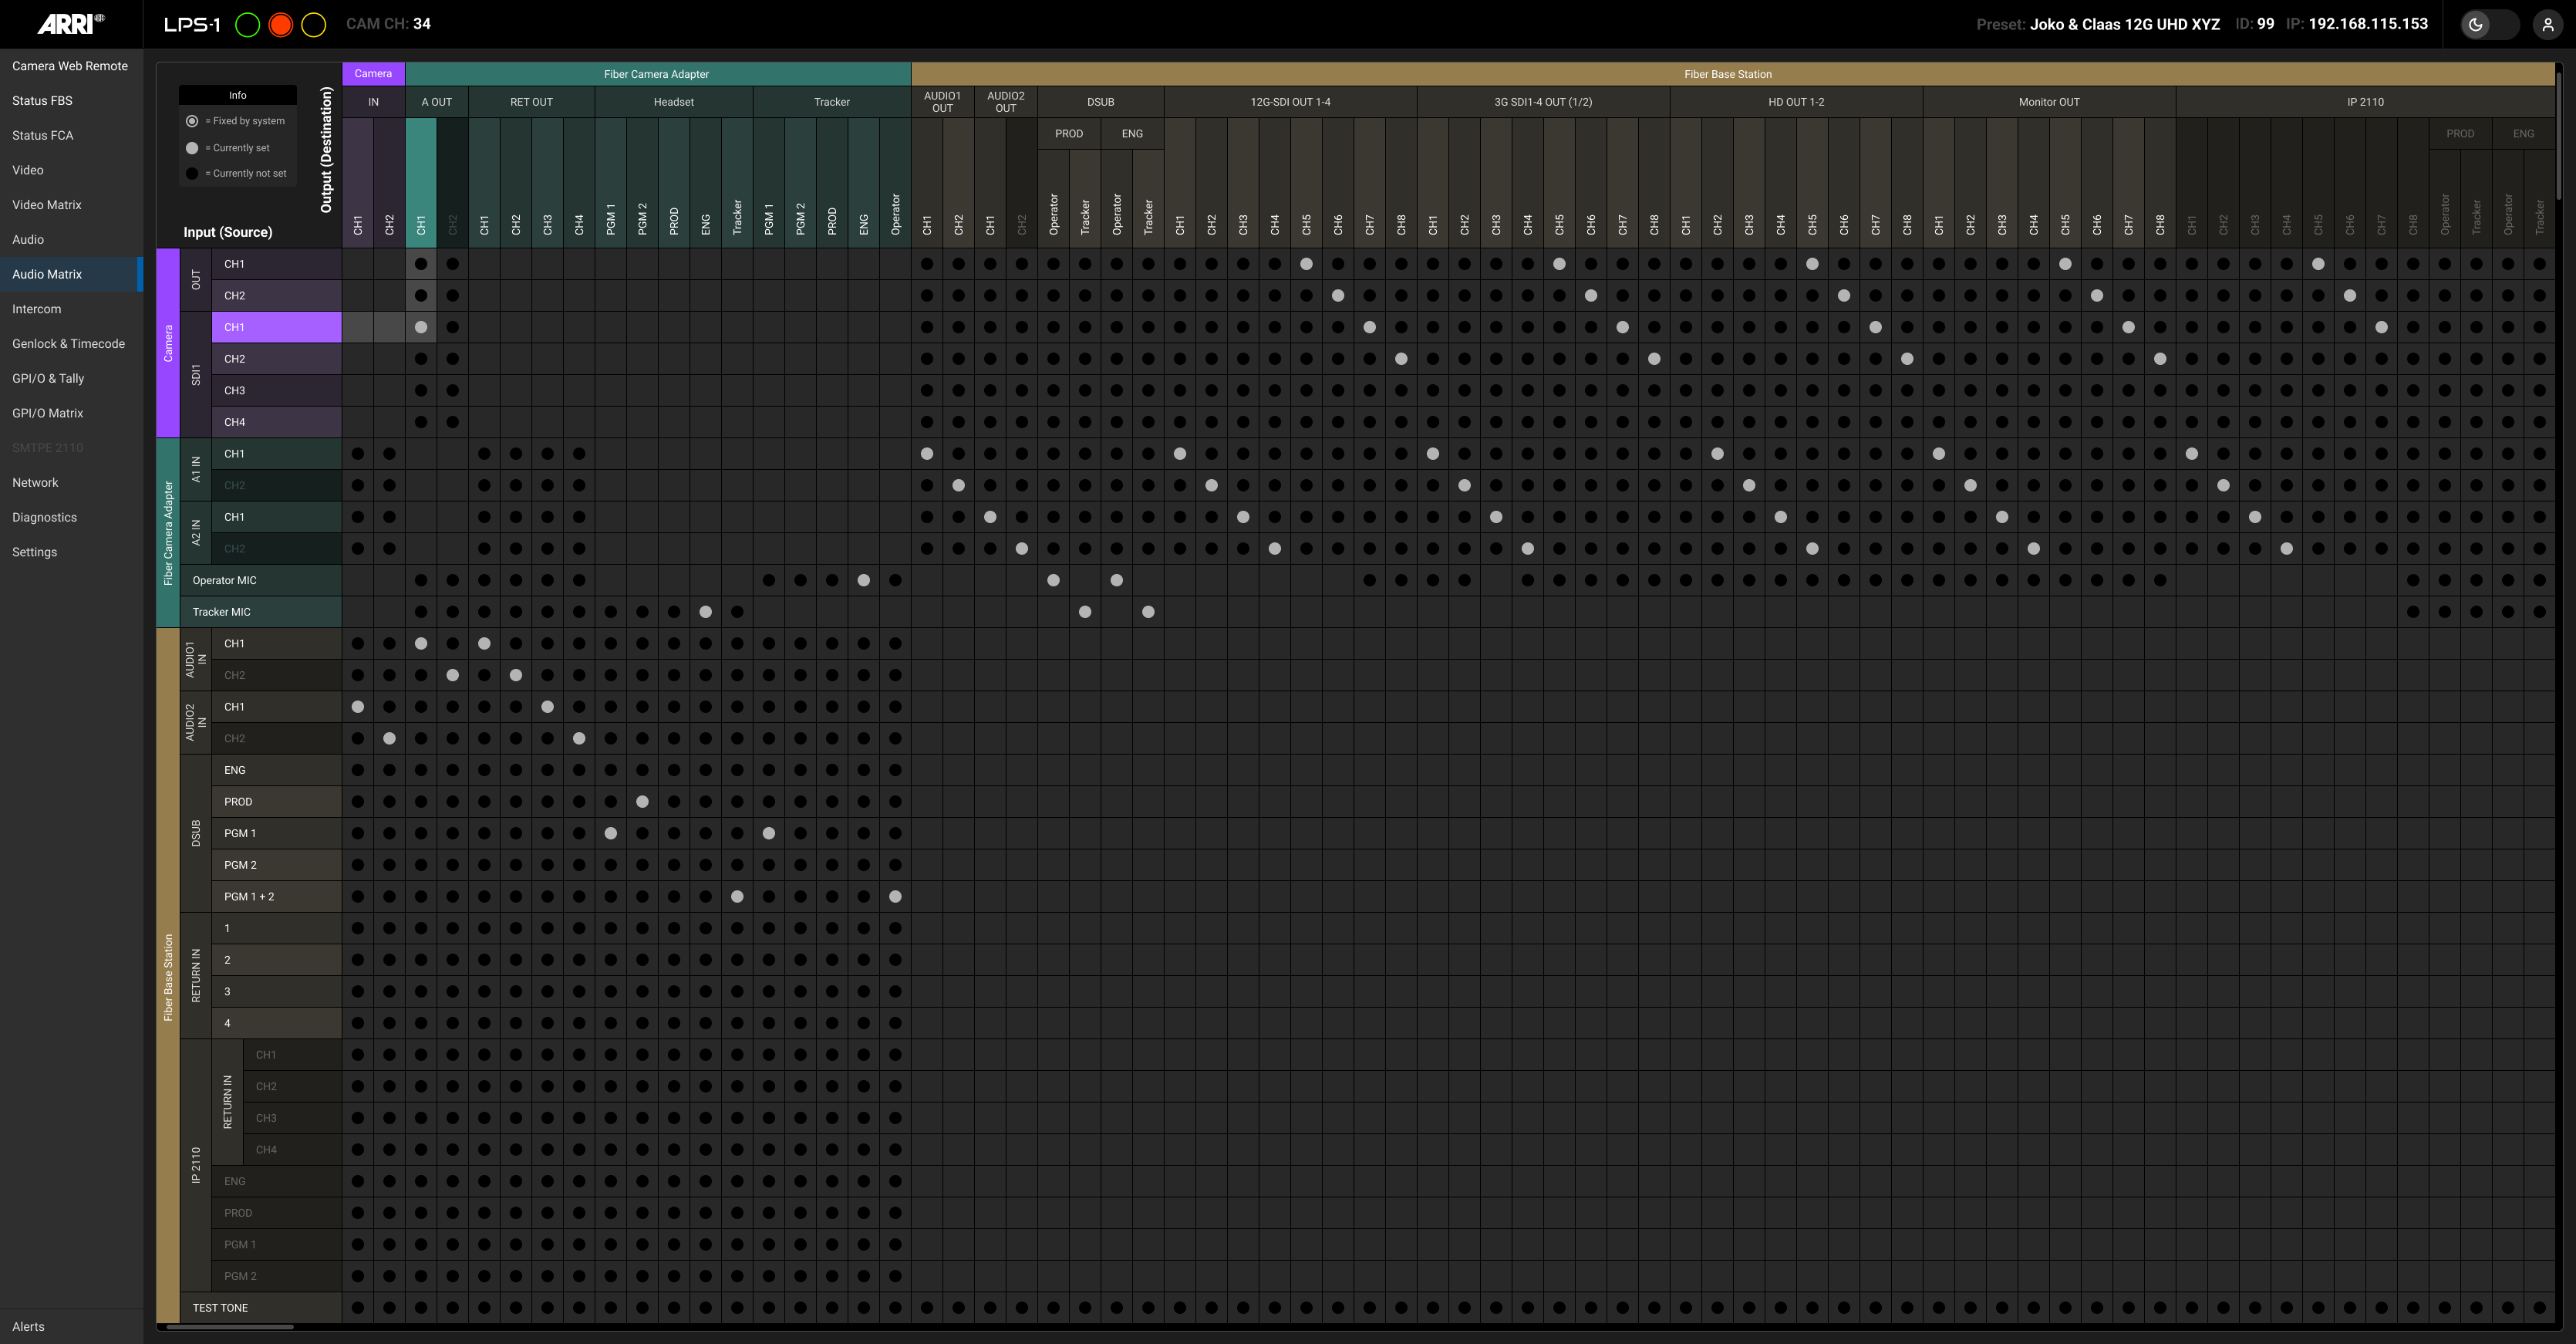Open the user profile icon
Screen dimensions: 2576x1344
[x=2547, y=25]
